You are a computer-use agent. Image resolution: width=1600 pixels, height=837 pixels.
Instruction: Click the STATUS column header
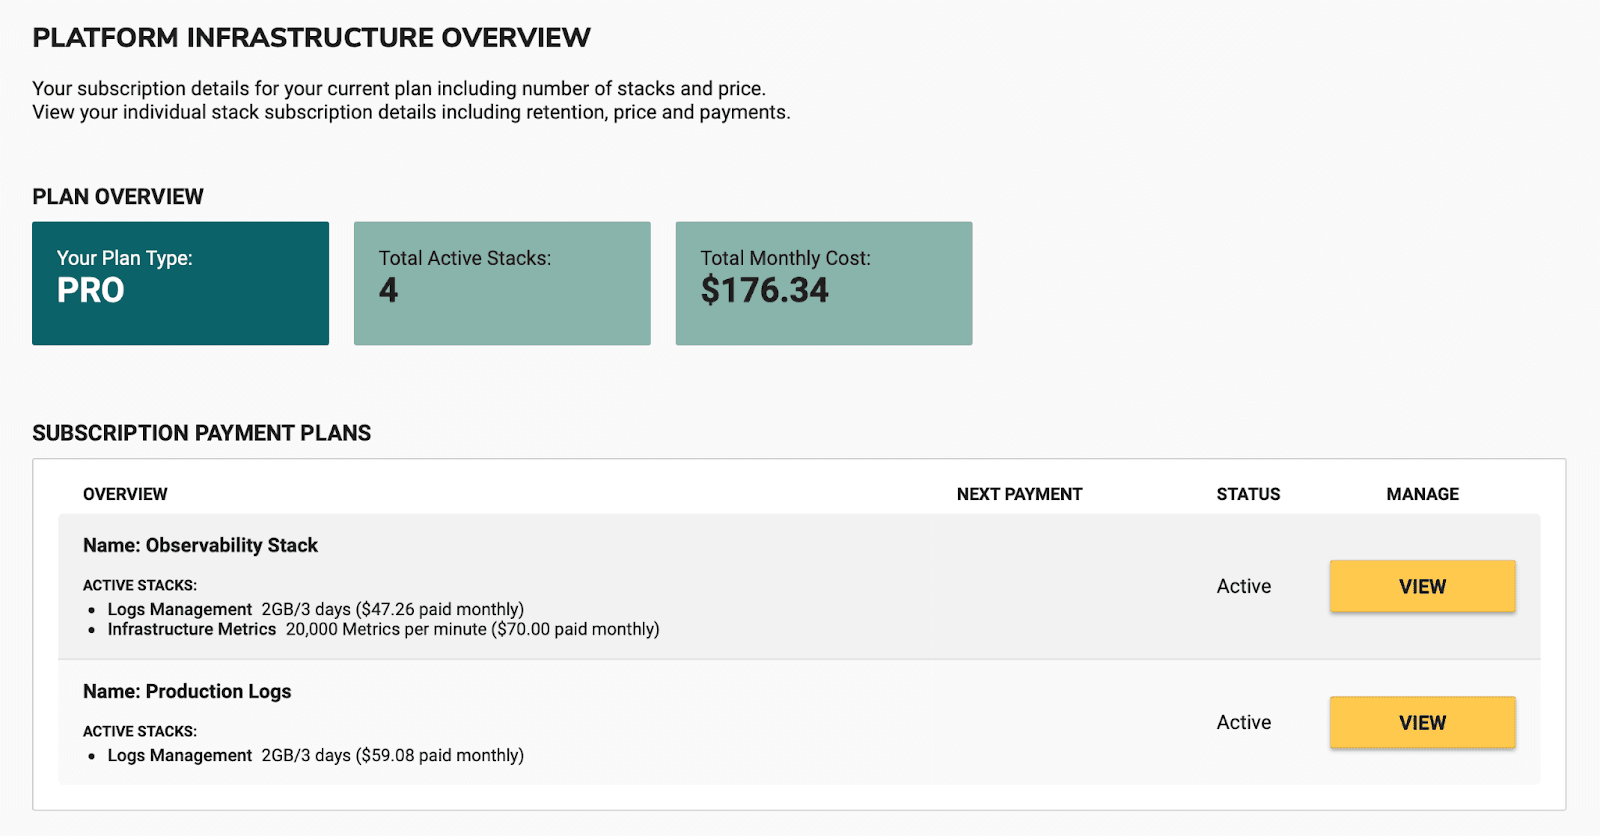[1248, 494]
